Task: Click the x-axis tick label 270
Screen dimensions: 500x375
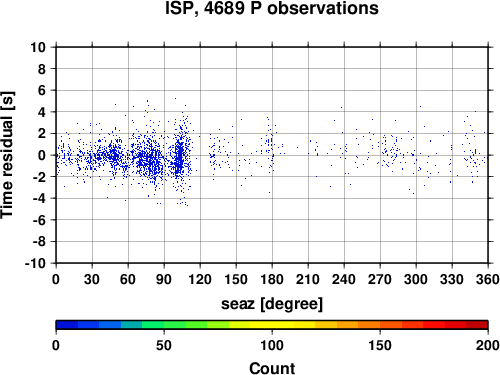Action: click(380, 279)
